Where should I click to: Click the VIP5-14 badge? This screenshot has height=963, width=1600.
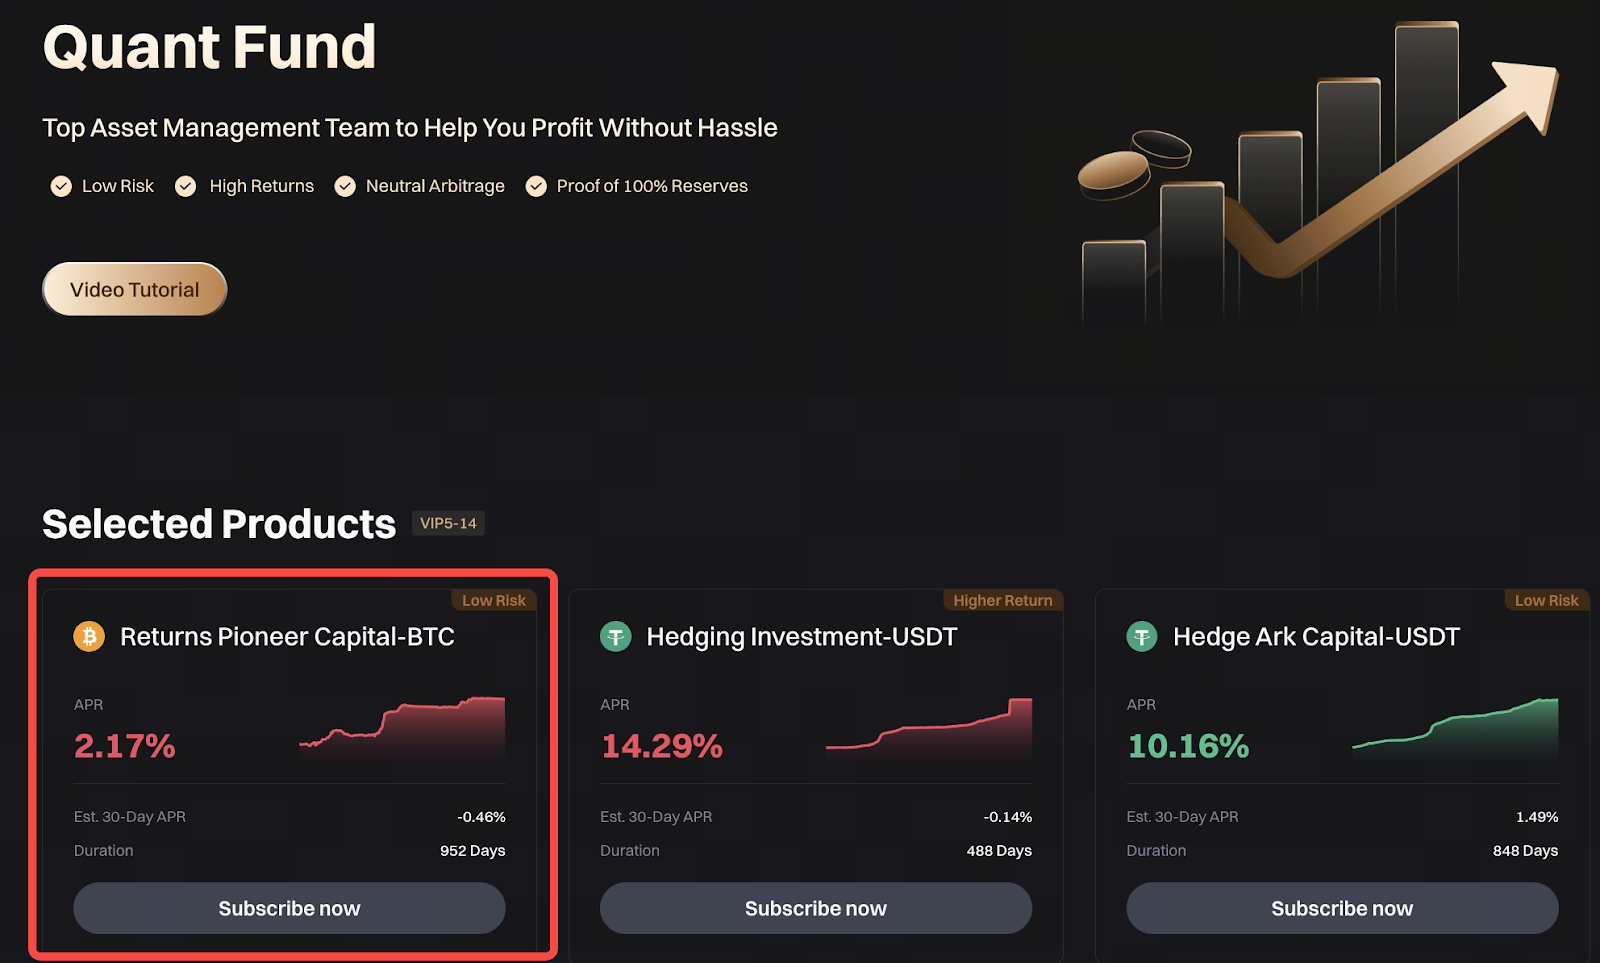[448, 523]
